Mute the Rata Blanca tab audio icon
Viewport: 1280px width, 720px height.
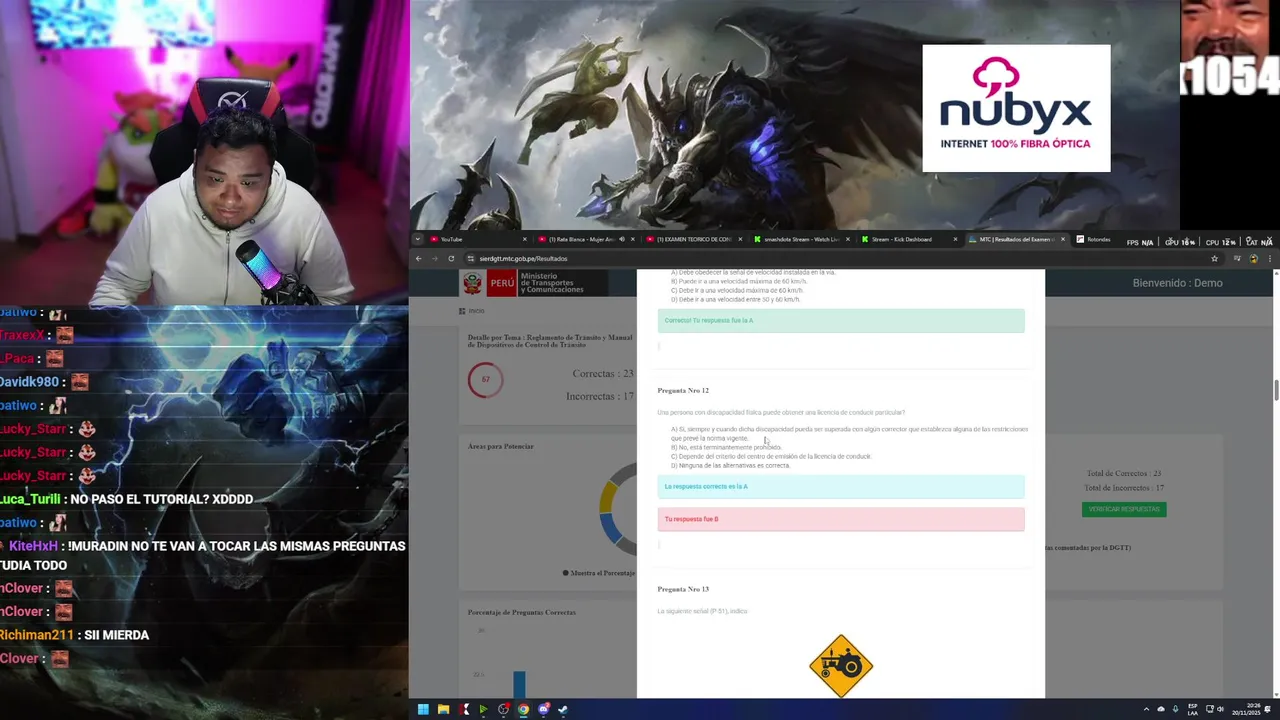[622, 239]
